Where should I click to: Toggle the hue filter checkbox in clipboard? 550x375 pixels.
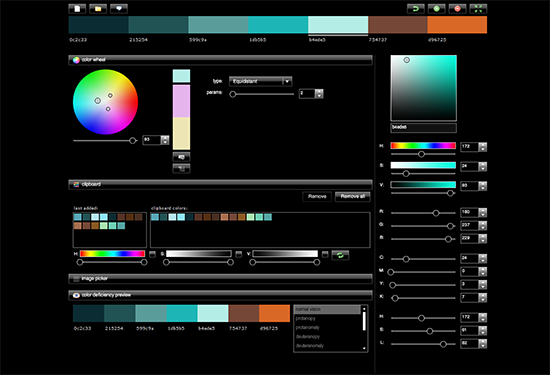152,254
